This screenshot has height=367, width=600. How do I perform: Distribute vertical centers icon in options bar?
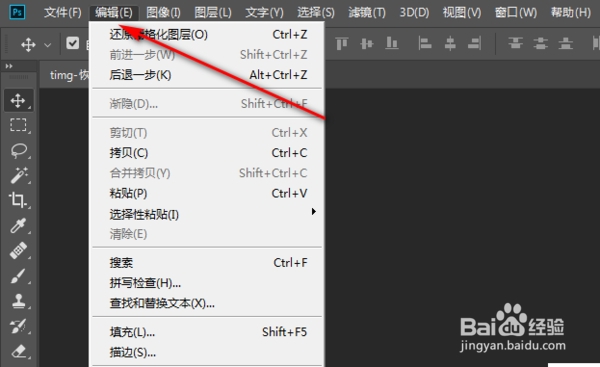pyautogui.click(x=540, y=43)
